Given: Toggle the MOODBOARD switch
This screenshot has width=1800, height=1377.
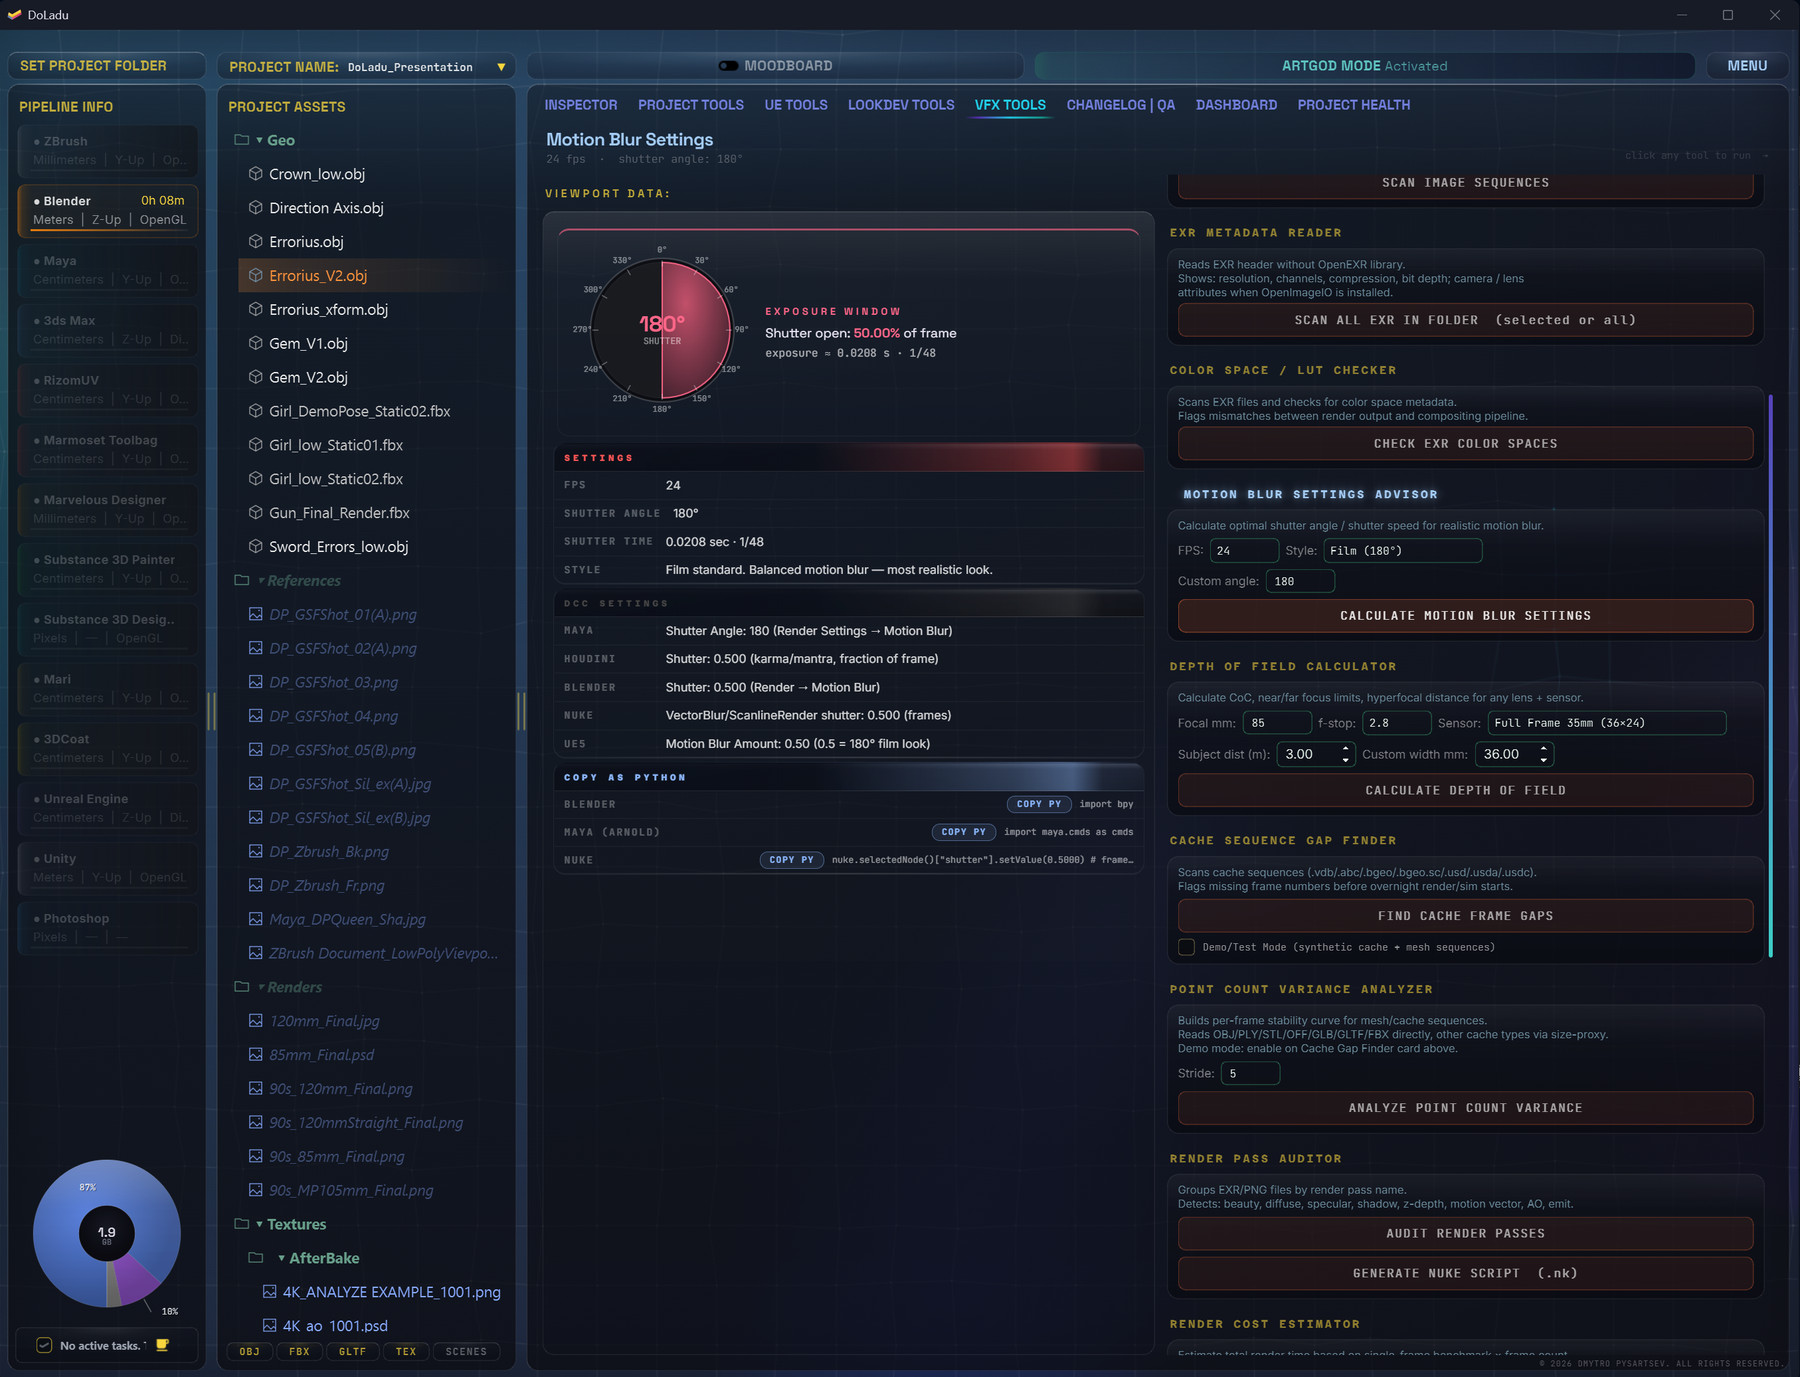Looking at the screenshot, I should [728, 66].
